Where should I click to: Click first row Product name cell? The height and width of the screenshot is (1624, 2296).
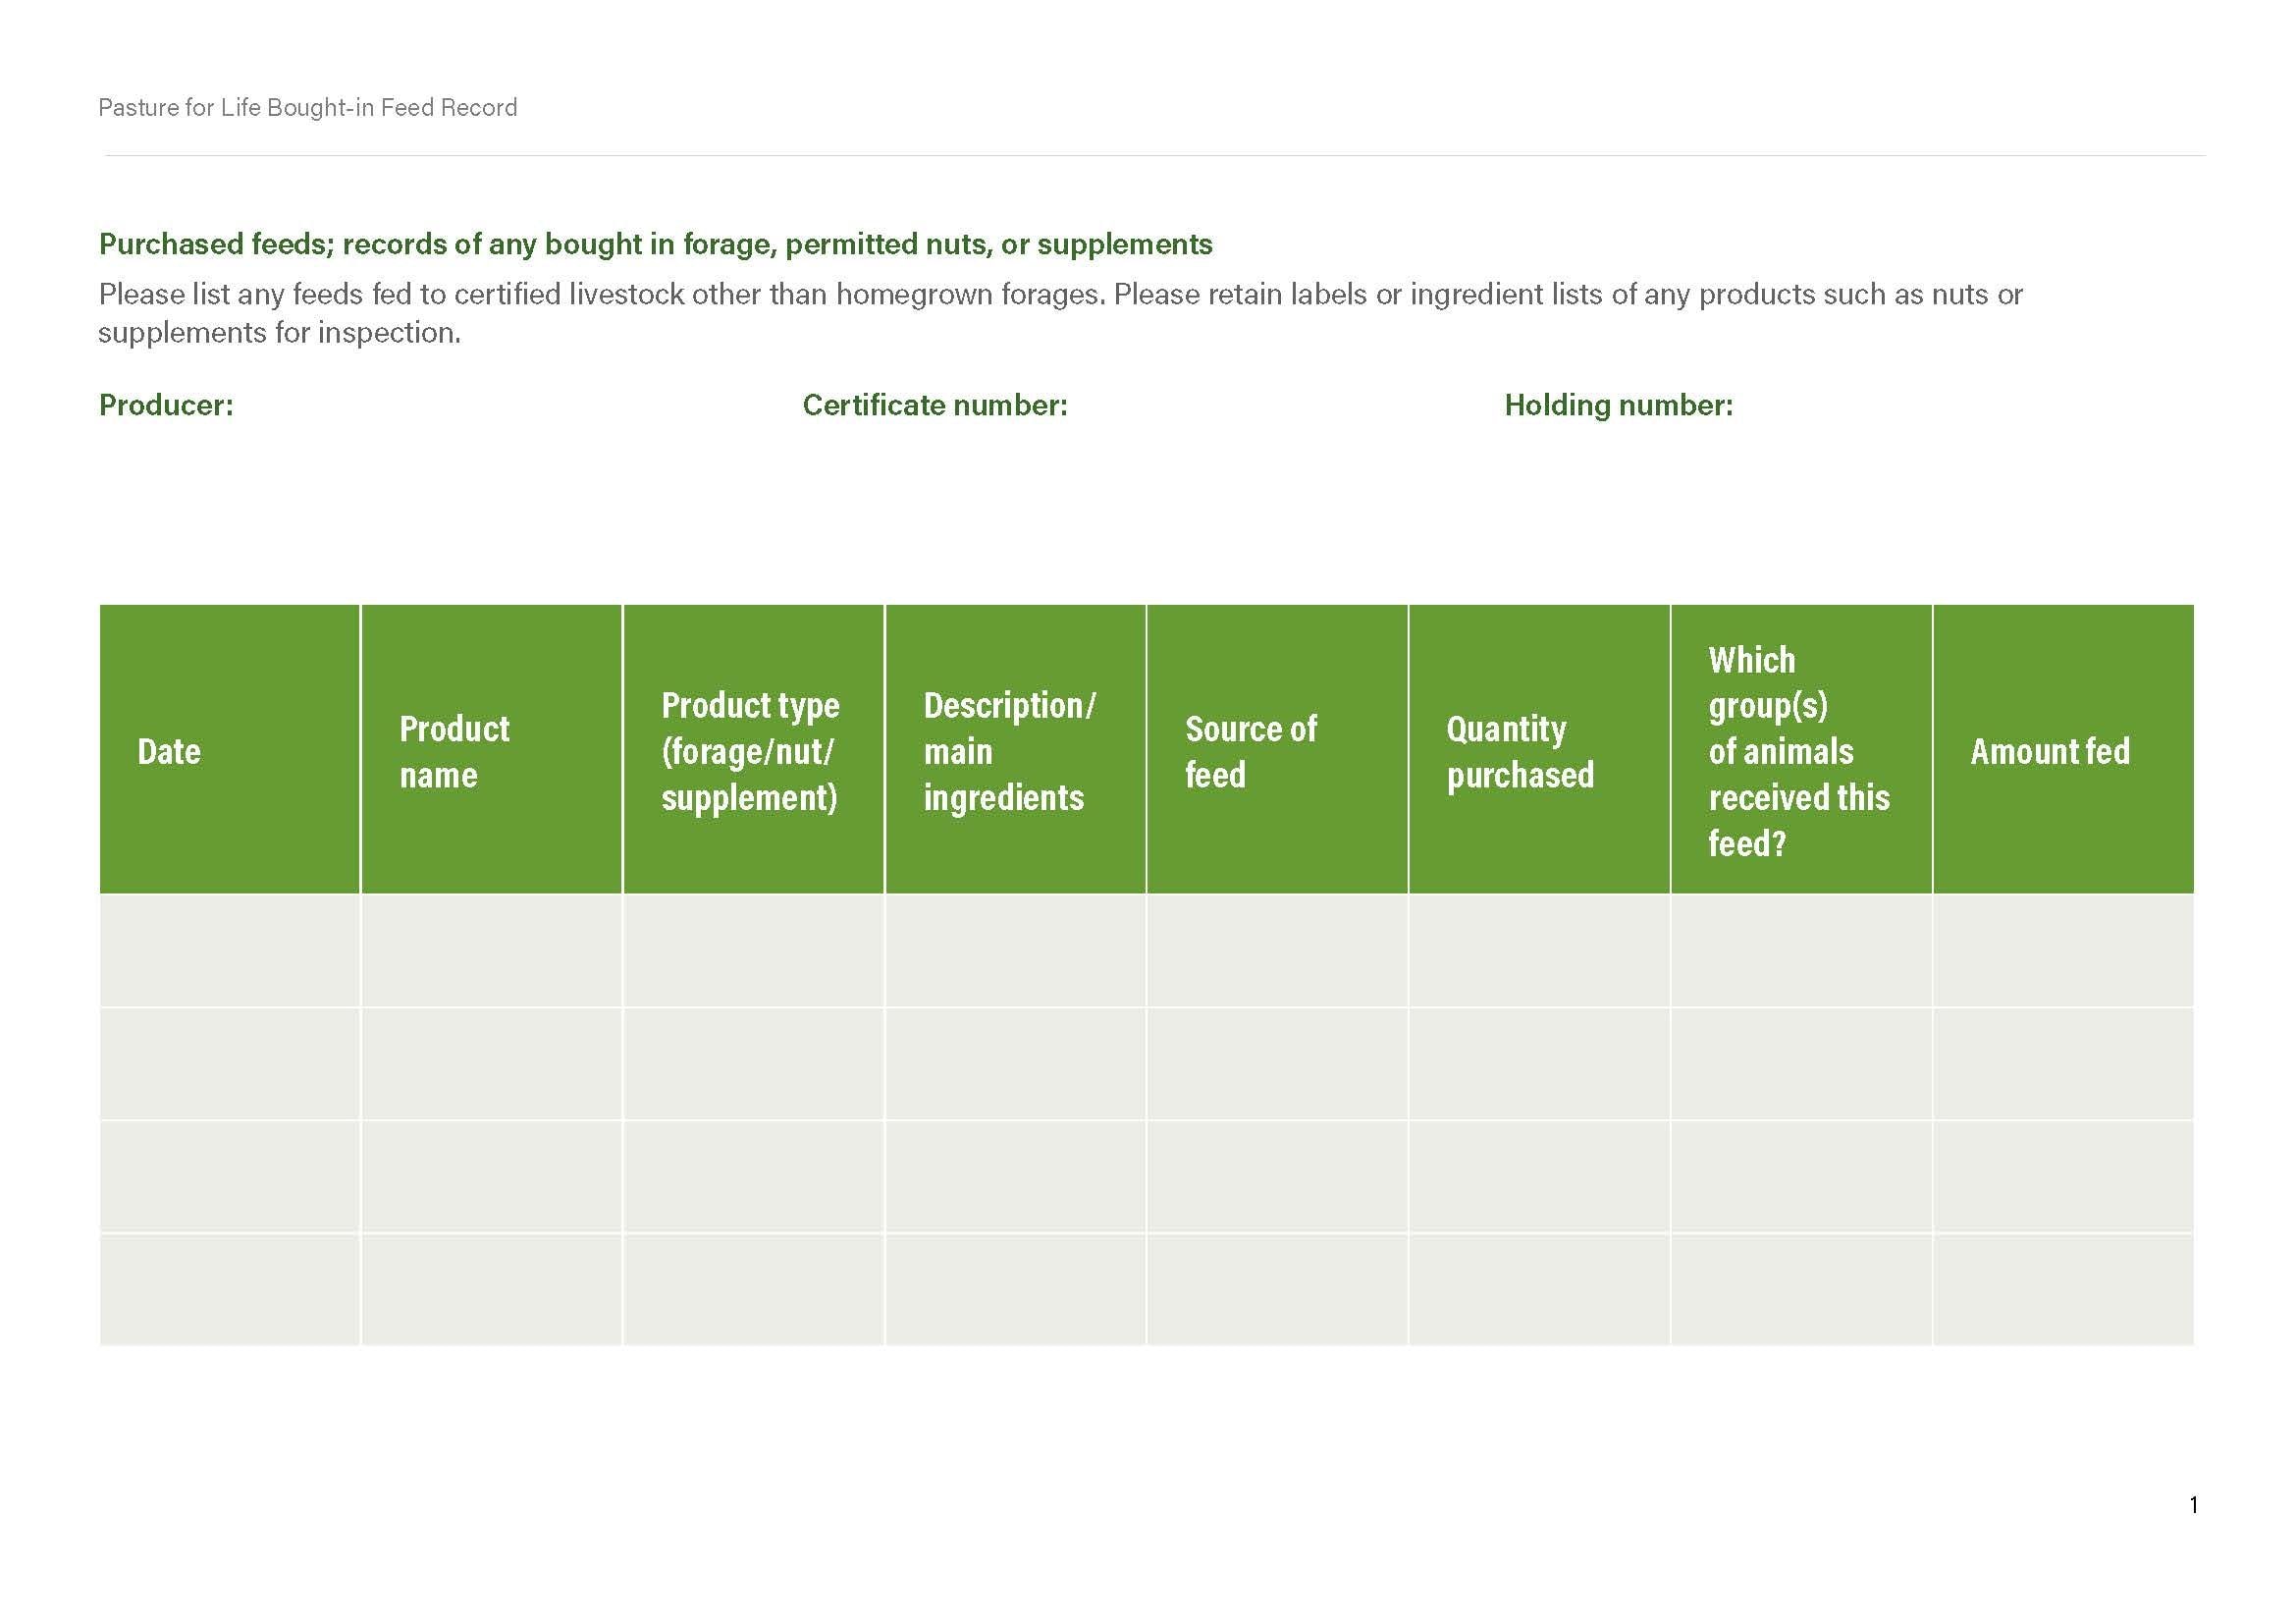pos(491,950)
